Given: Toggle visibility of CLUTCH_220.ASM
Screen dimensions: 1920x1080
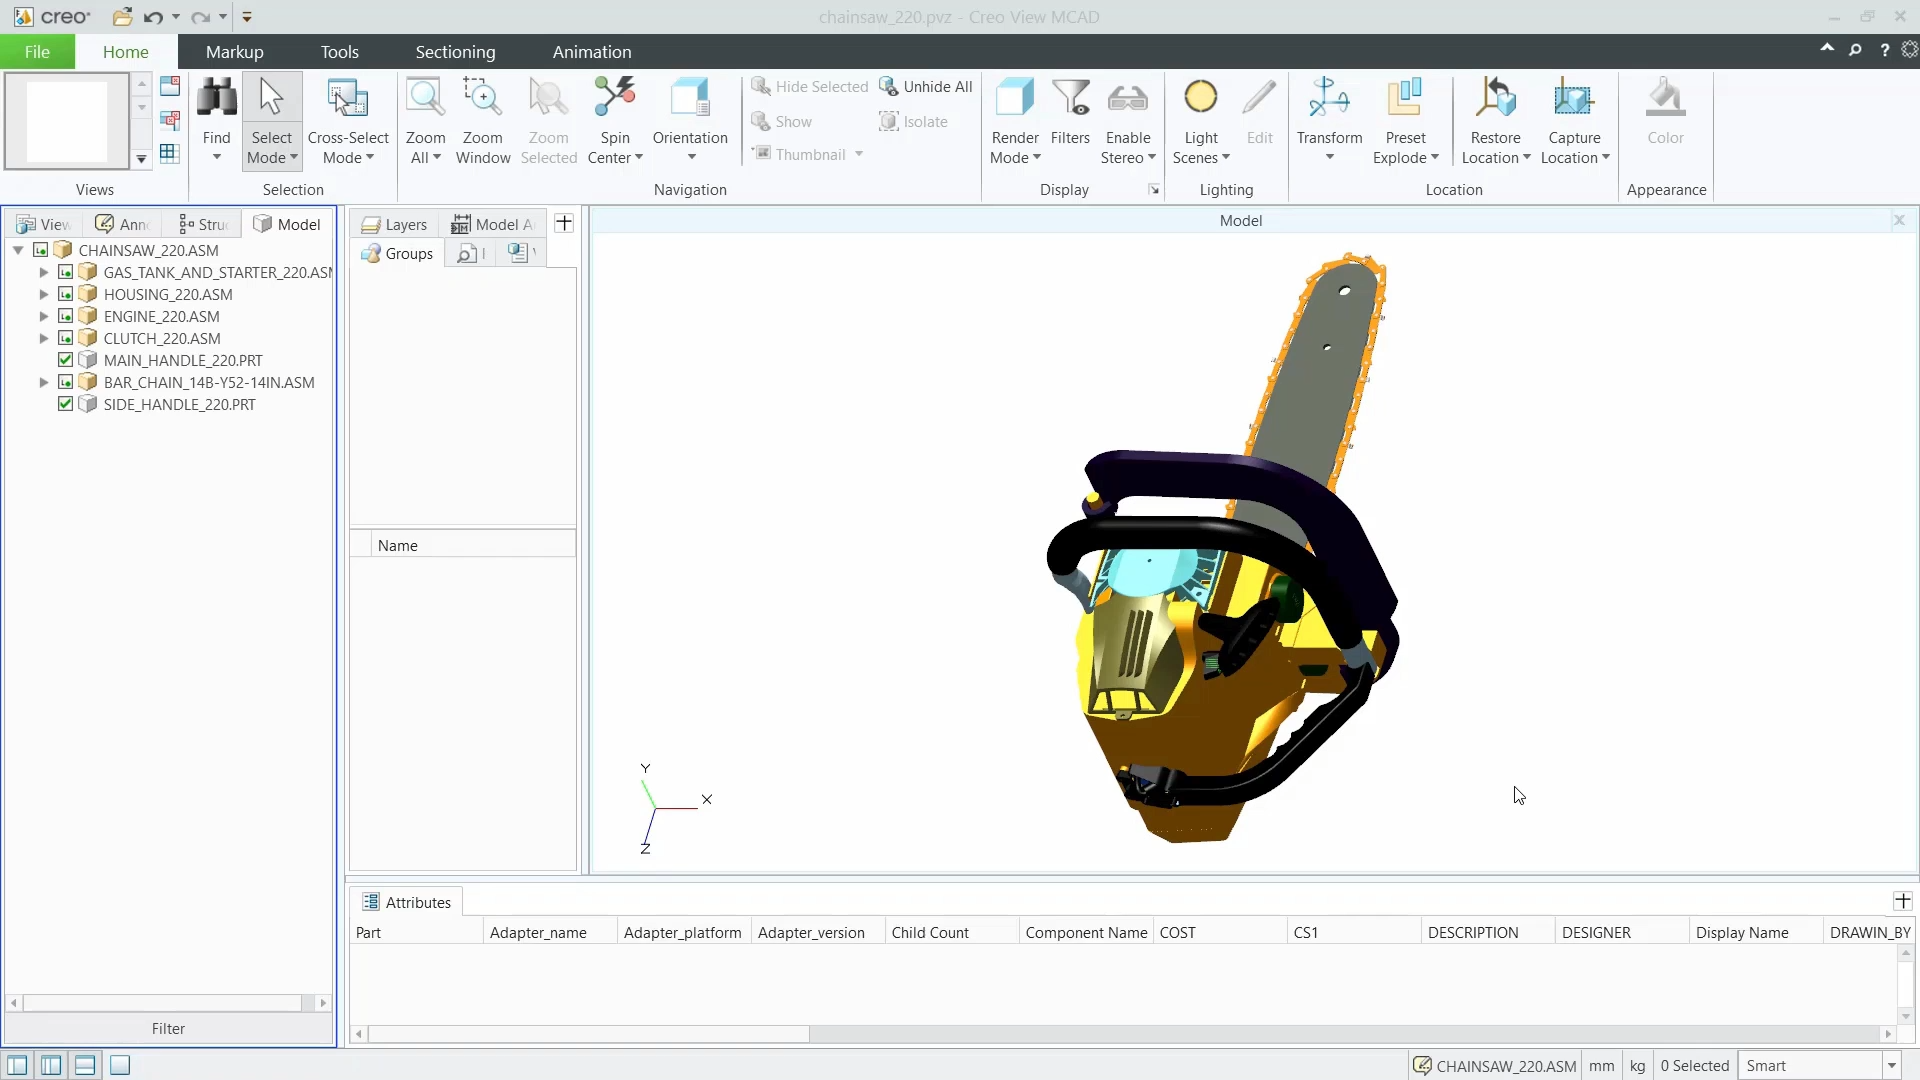Looking at the screenshot, I should coord(65,338).
